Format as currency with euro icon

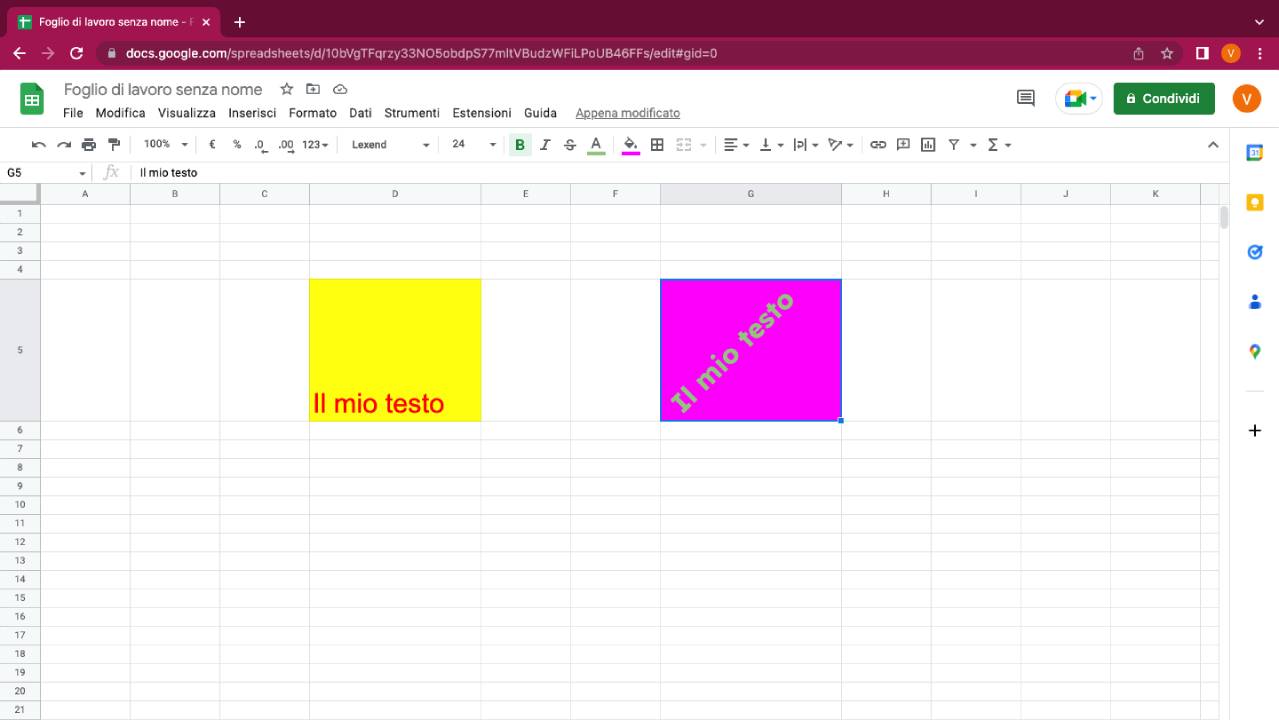pos(212,145)
